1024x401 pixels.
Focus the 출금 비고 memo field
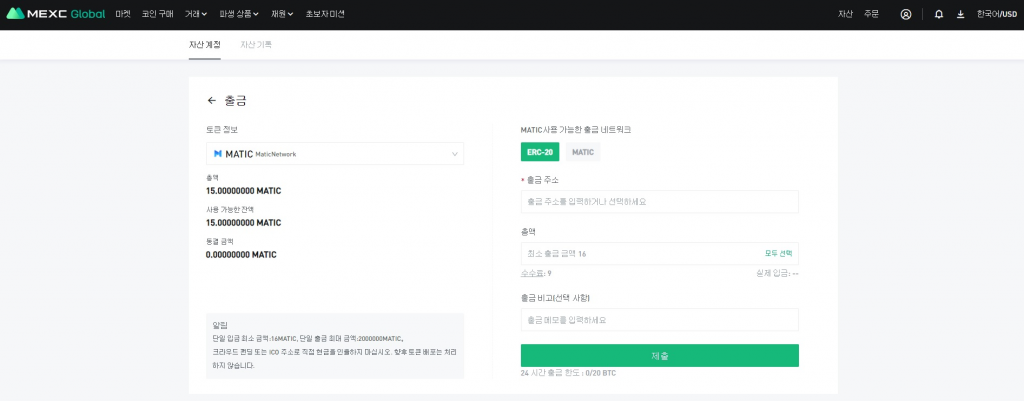pyautogui.click(x=659, y=320)
